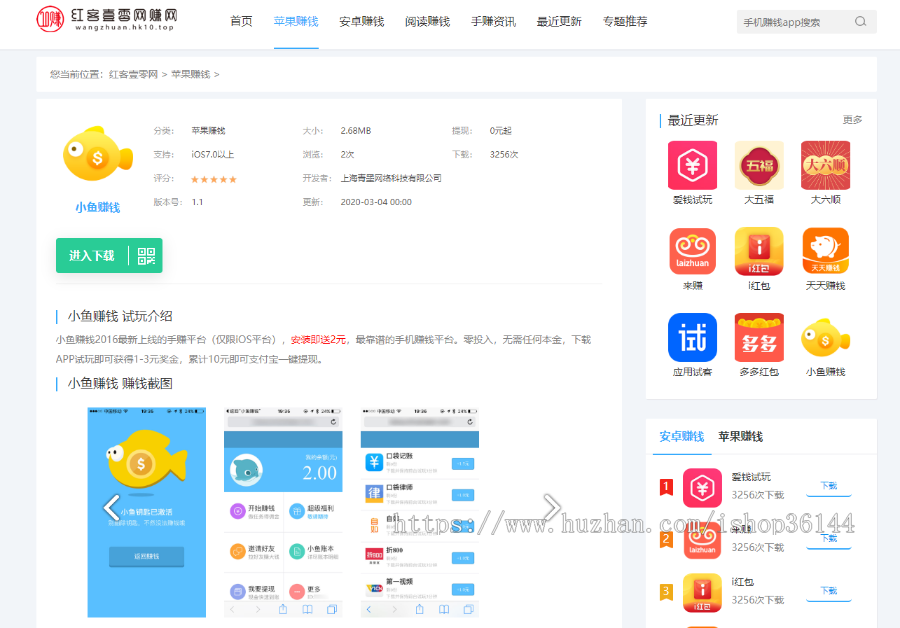Click the 进入下载 download button

point(92,255)
